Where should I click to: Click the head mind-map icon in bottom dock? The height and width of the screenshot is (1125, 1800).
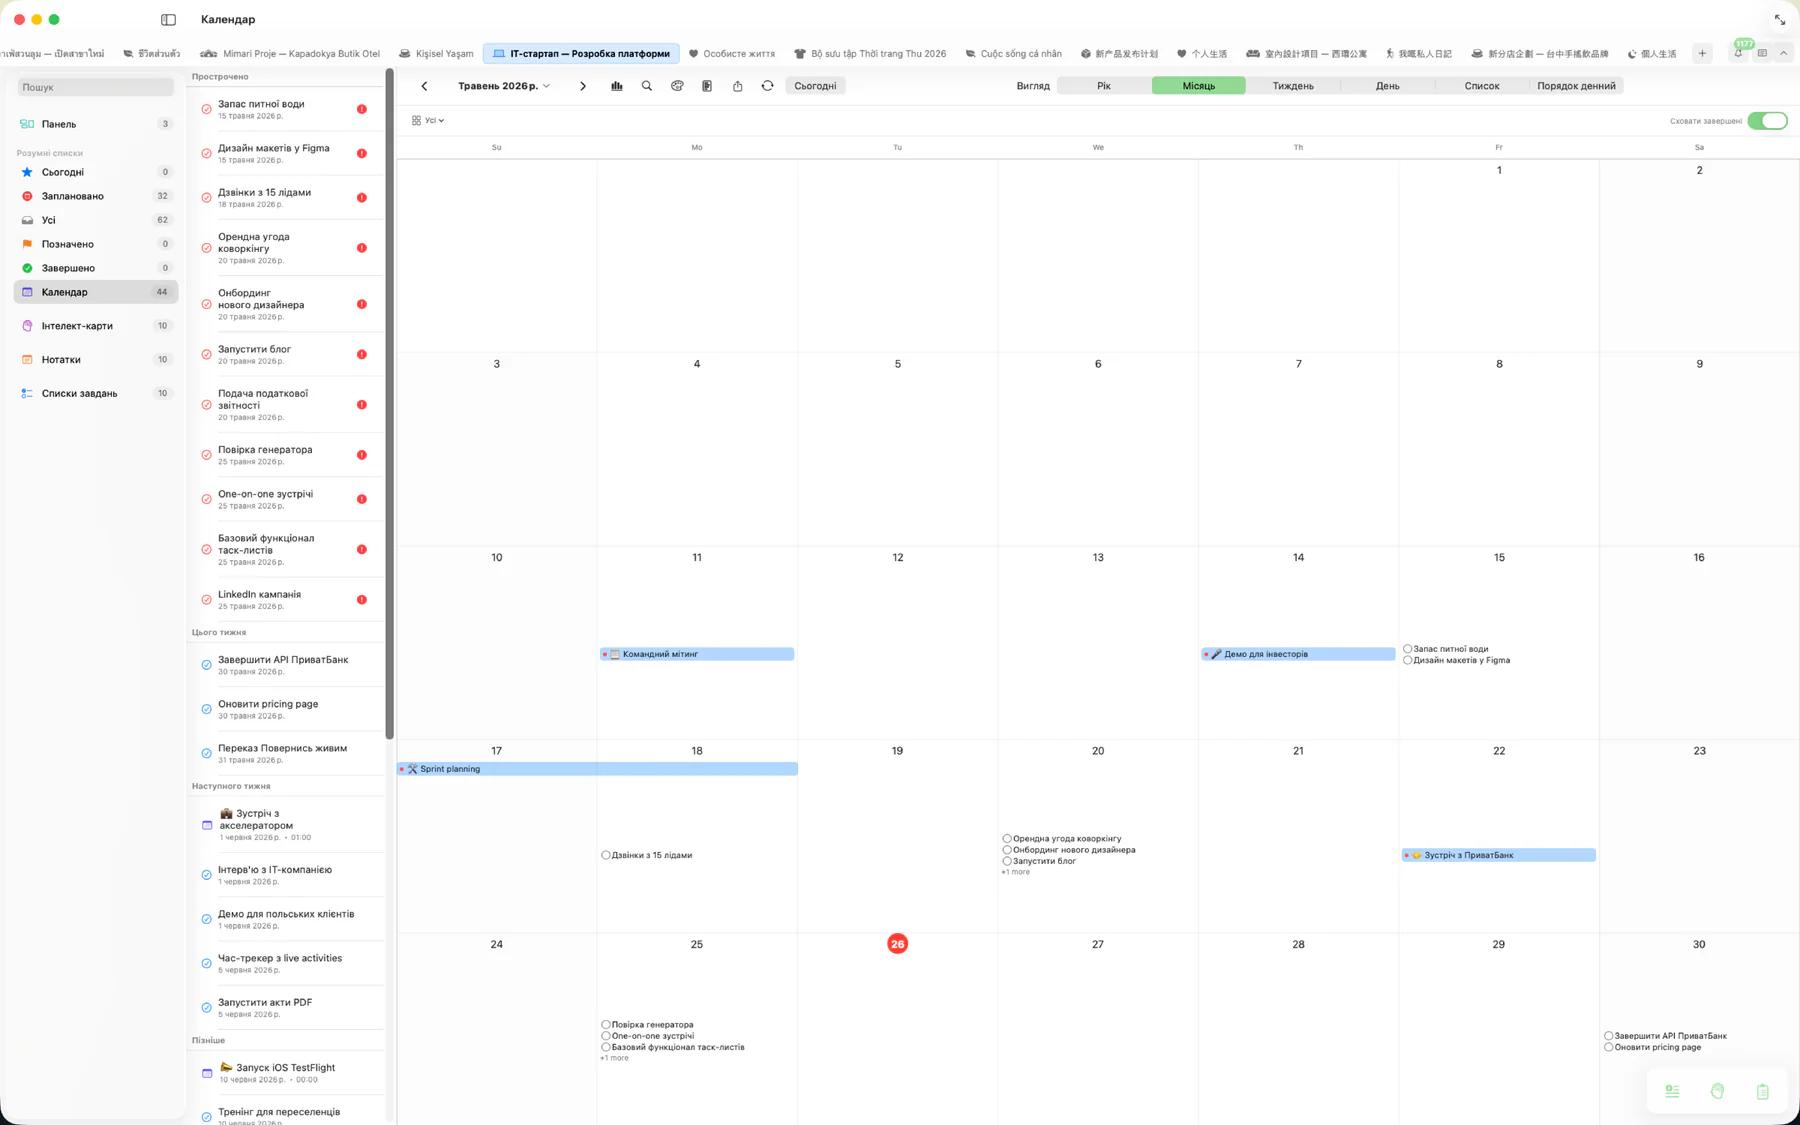(x=1717, y=1091)
